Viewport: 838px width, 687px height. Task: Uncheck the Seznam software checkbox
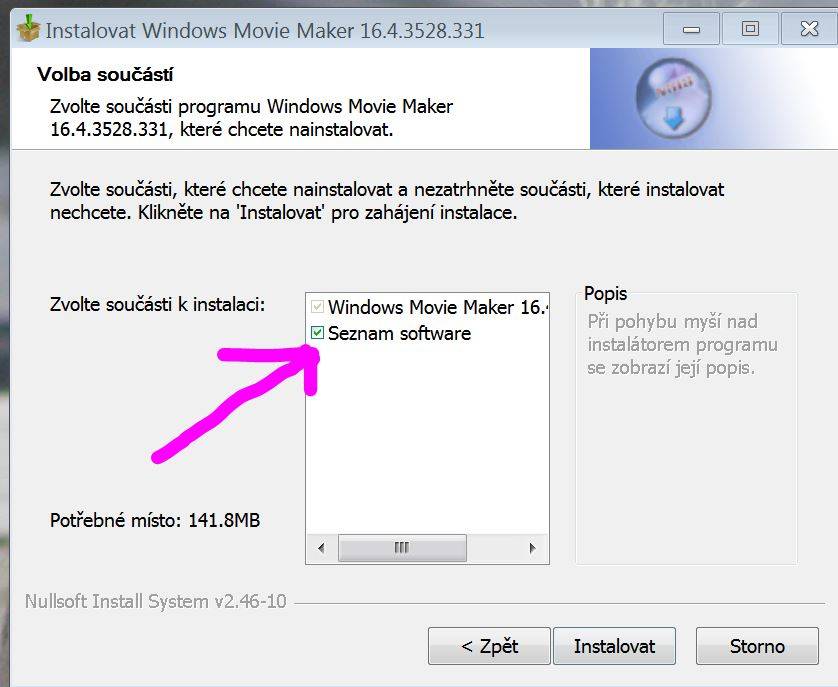317,333
